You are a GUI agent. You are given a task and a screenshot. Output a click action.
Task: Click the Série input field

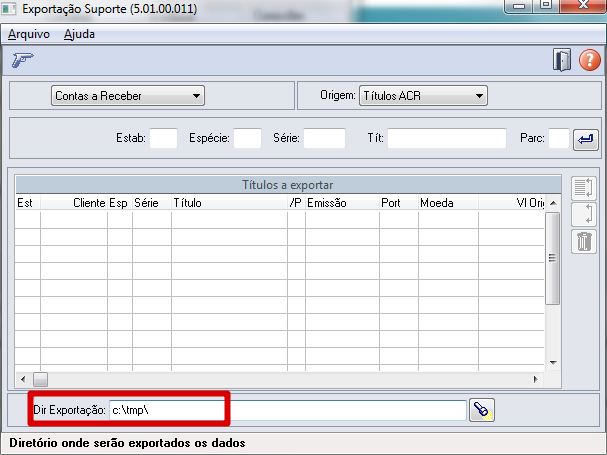coord(324,138)
